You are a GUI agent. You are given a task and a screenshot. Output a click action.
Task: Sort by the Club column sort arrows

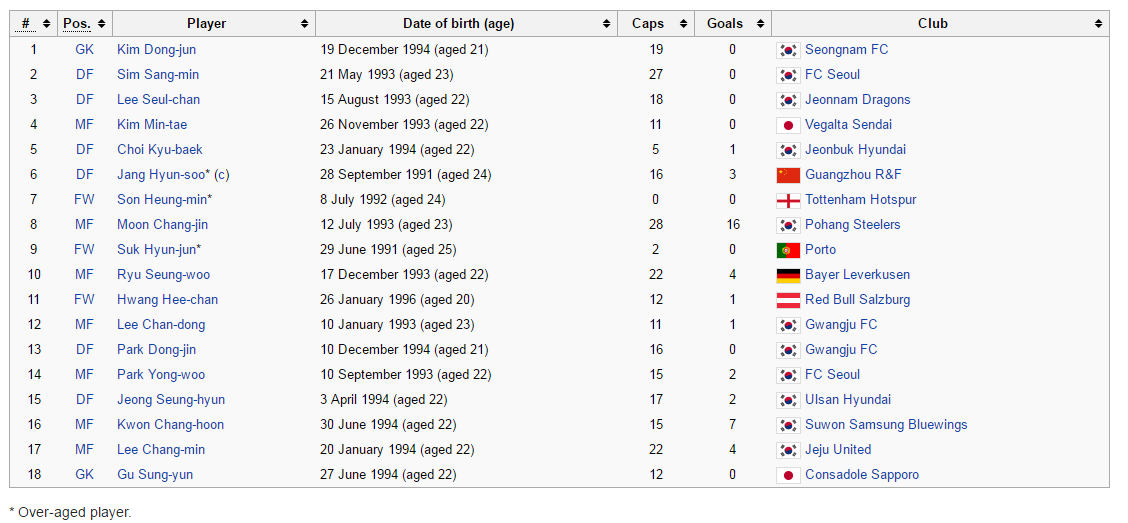1098,24
